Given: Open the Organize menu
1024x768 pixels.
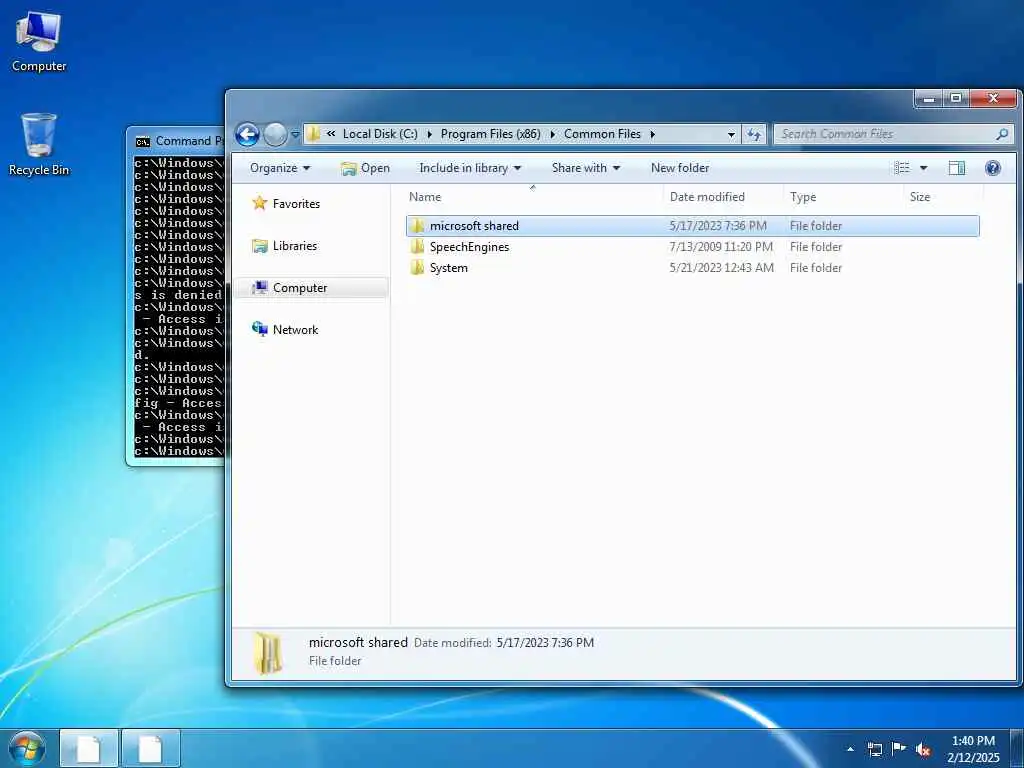Looking at the screenshot, I should (280, 168).
